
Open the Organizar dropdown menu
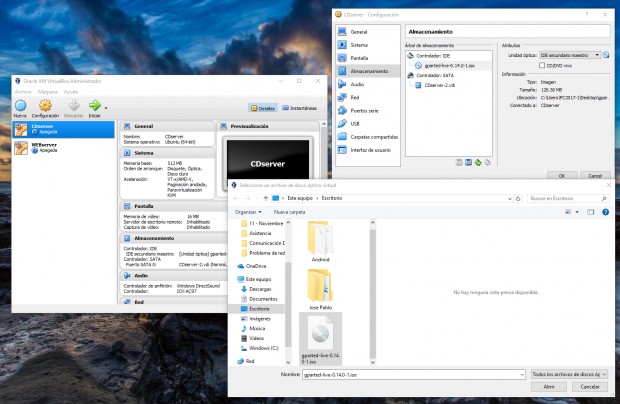click(248, 212)
